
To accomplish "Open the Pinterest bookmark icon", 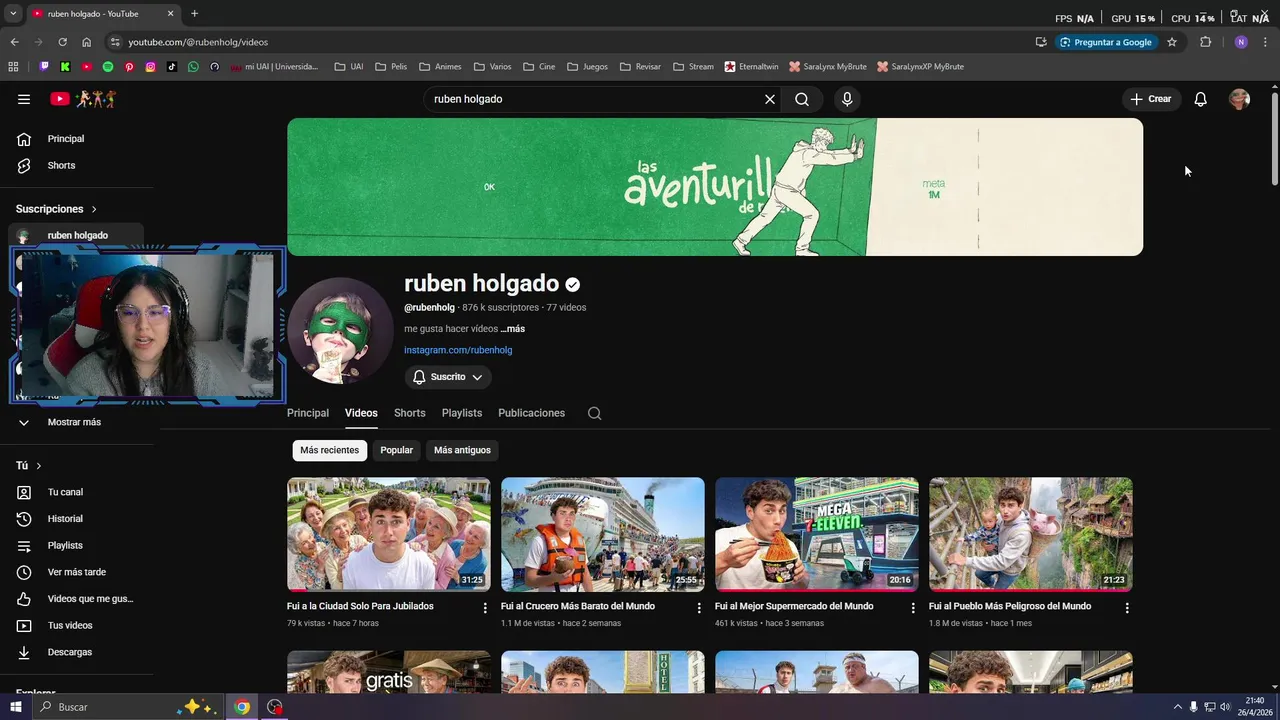I will pyautogui.click(x=129, y=67).
